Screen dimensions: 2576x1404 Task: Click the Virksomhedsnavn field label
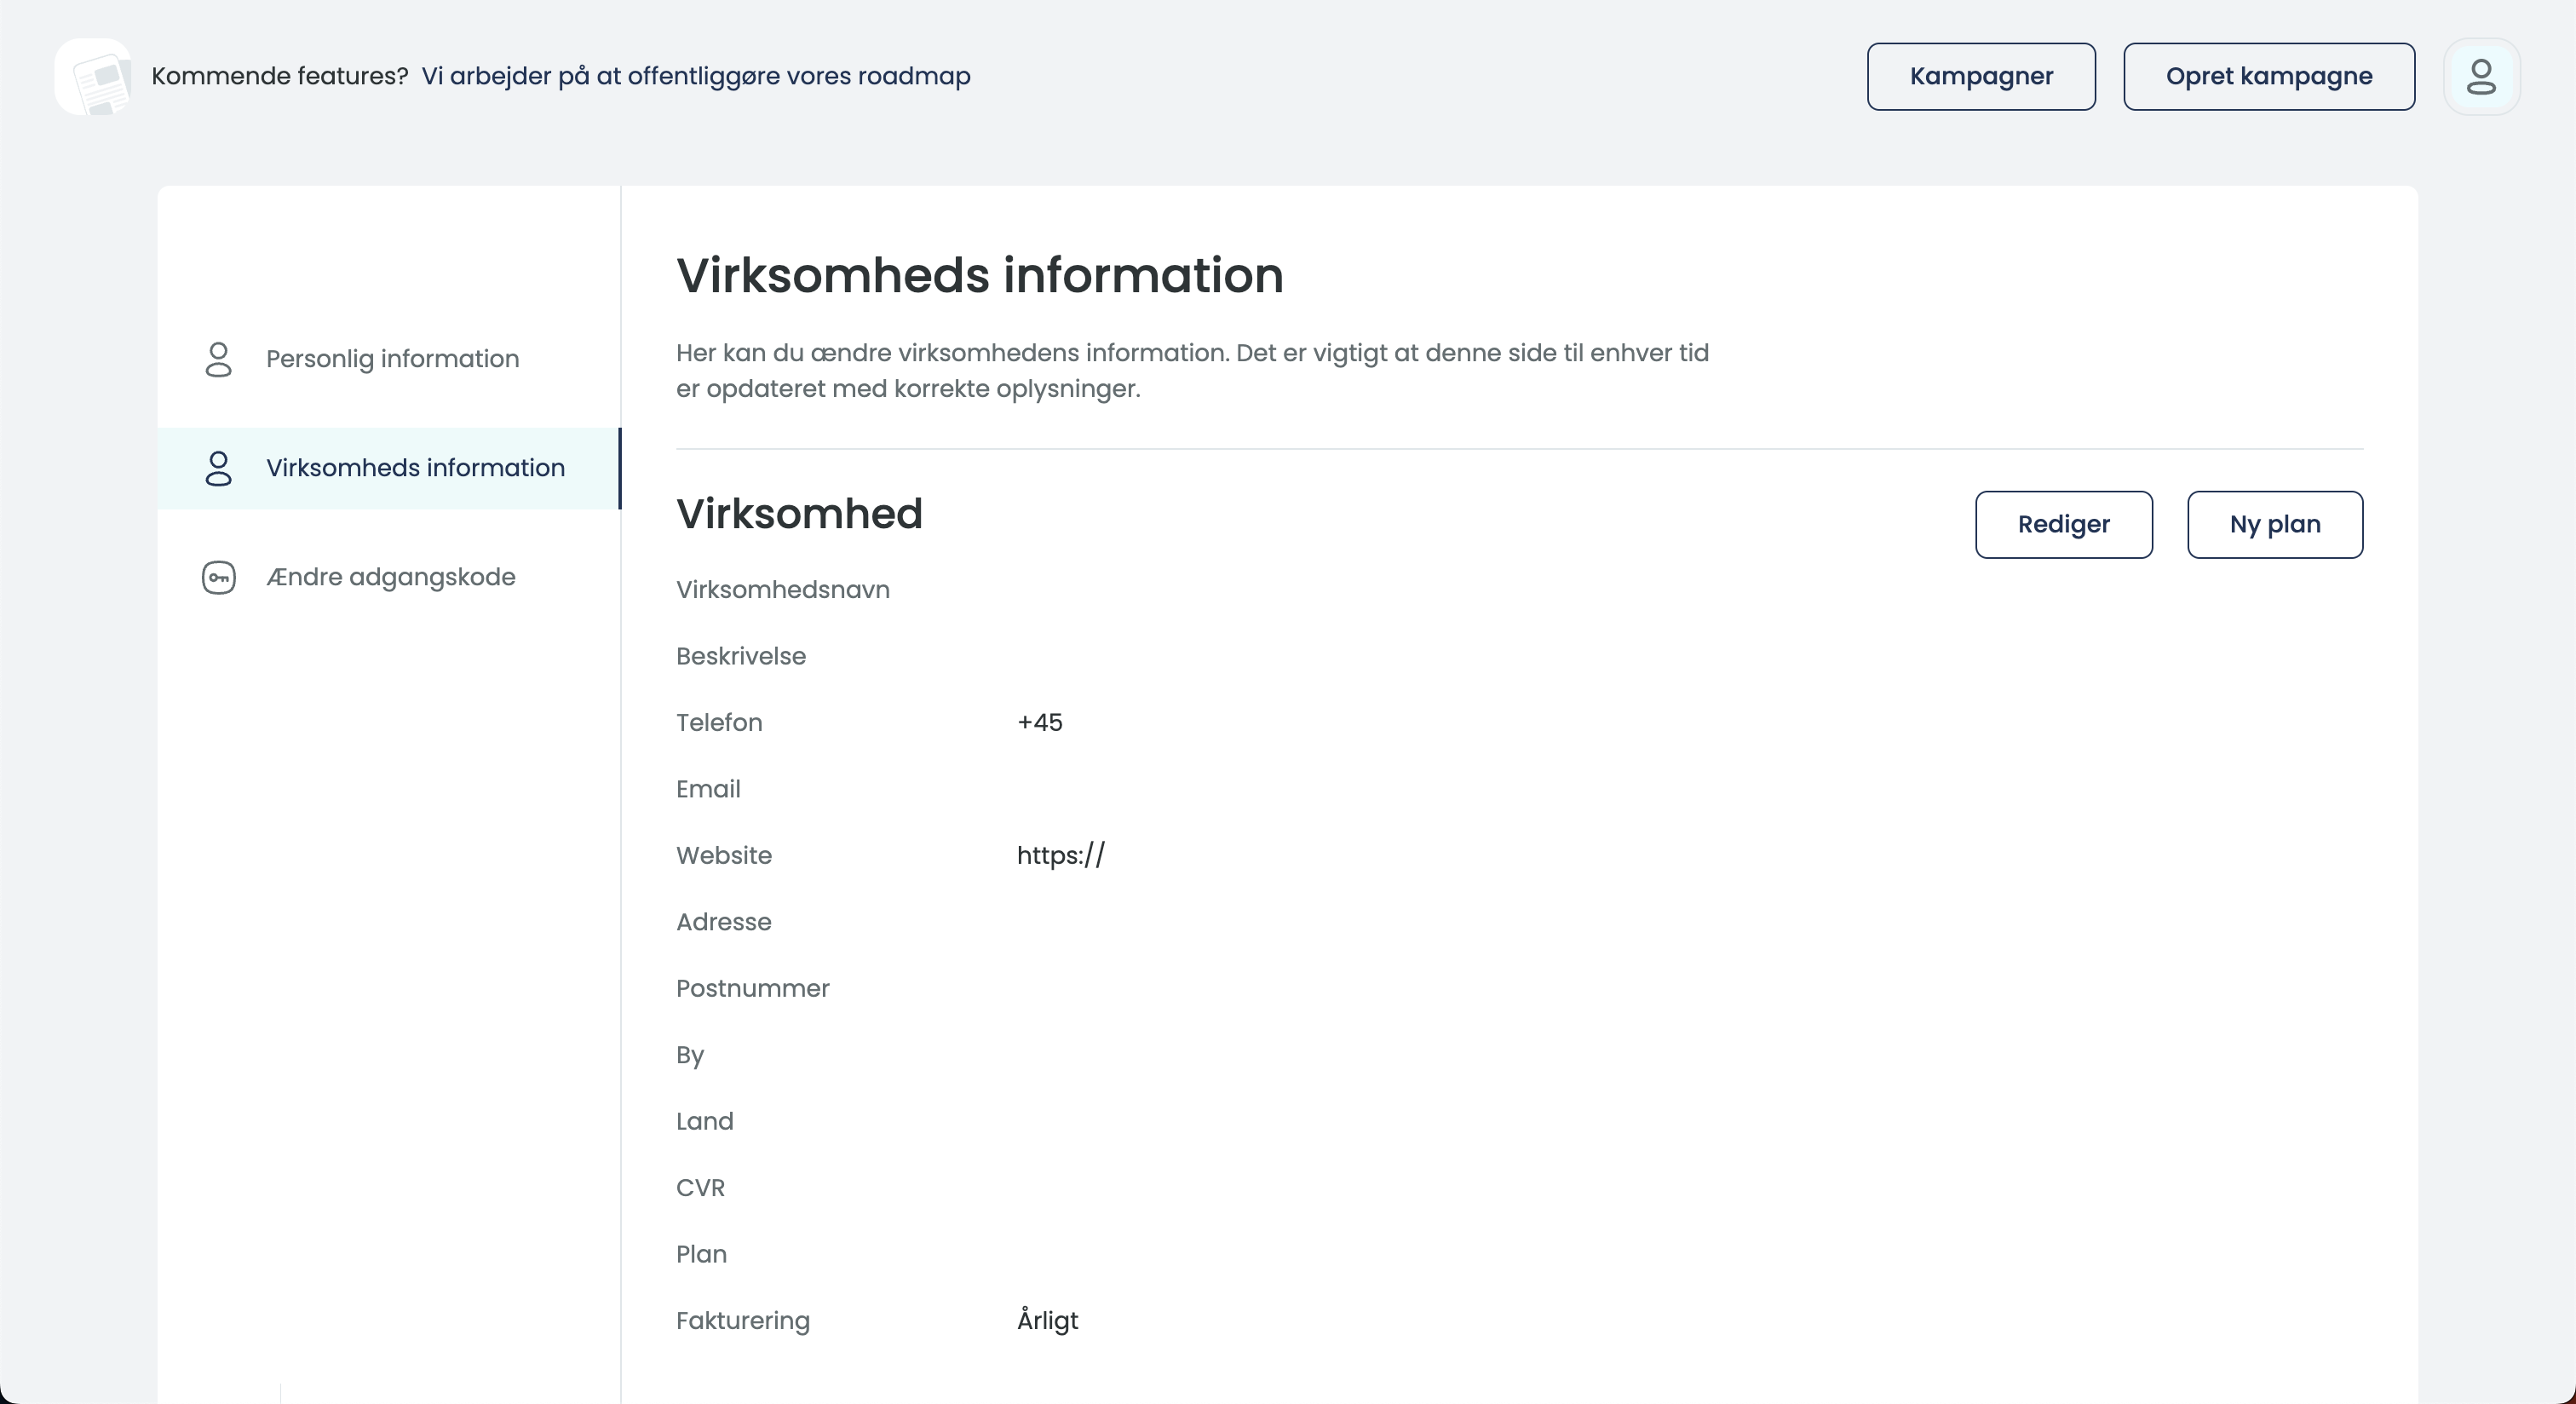782,589
